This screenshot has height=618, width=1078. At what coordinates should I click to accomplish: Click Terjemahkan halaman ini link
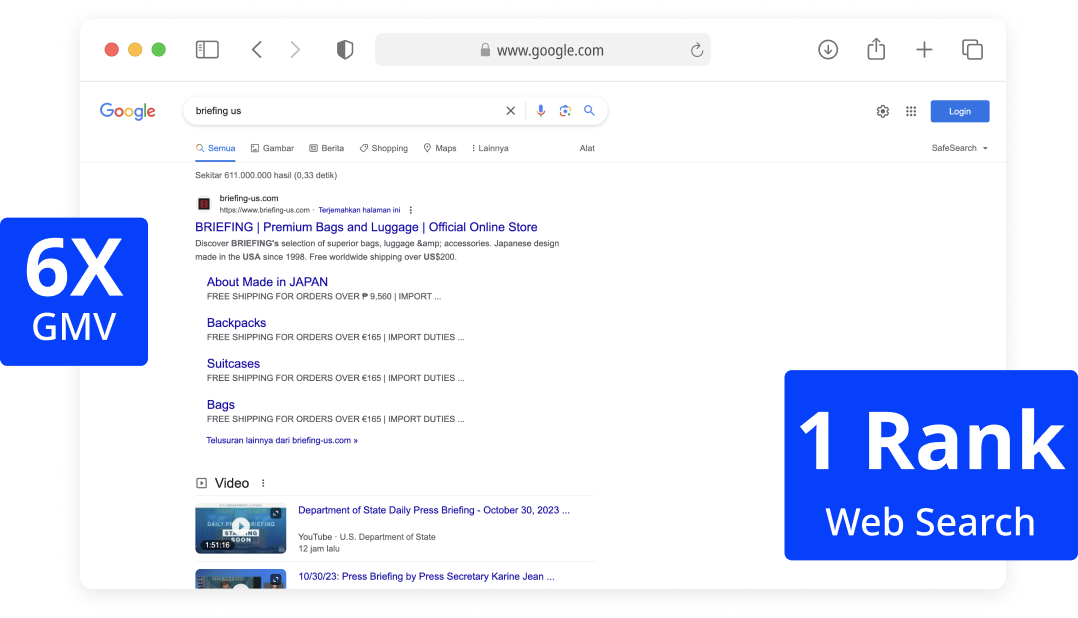tap(359, 210)
